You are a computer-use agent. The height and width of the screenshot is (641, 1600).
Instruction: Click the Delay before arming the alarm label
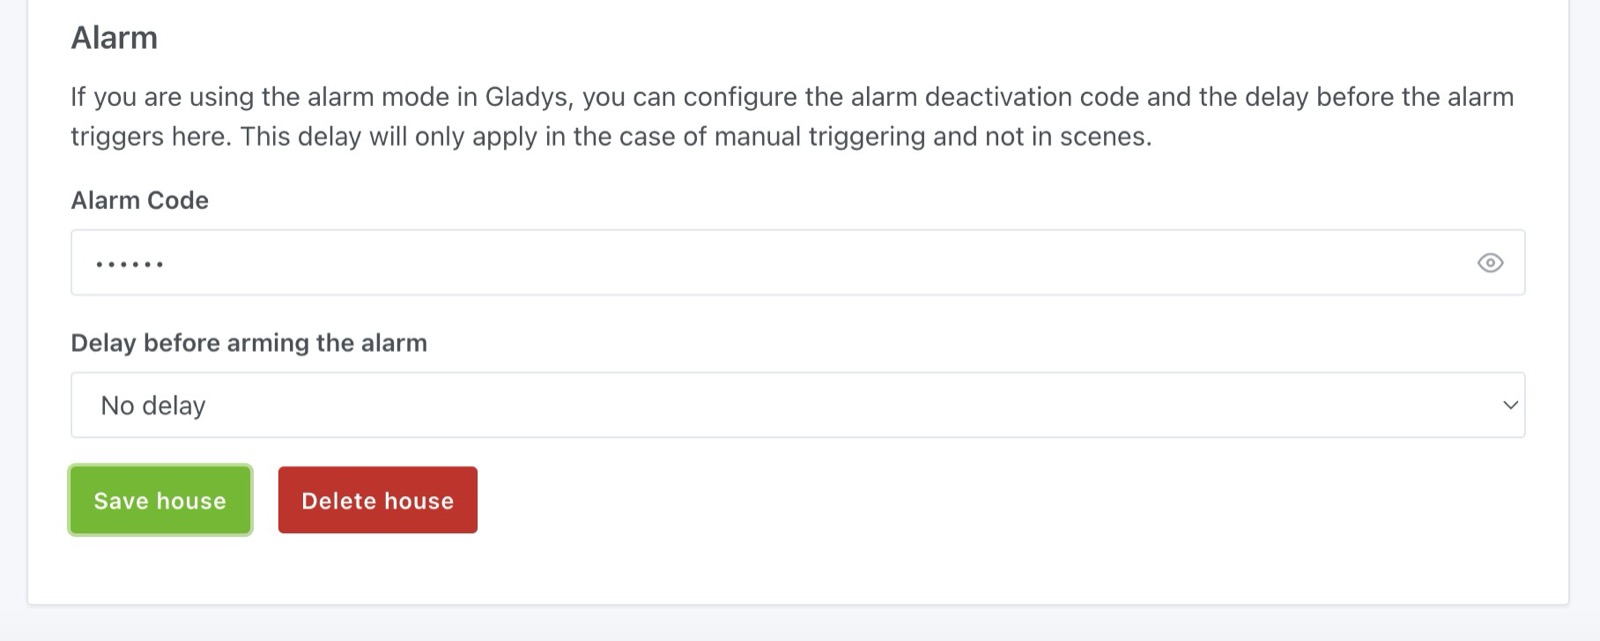click(249, 343)
